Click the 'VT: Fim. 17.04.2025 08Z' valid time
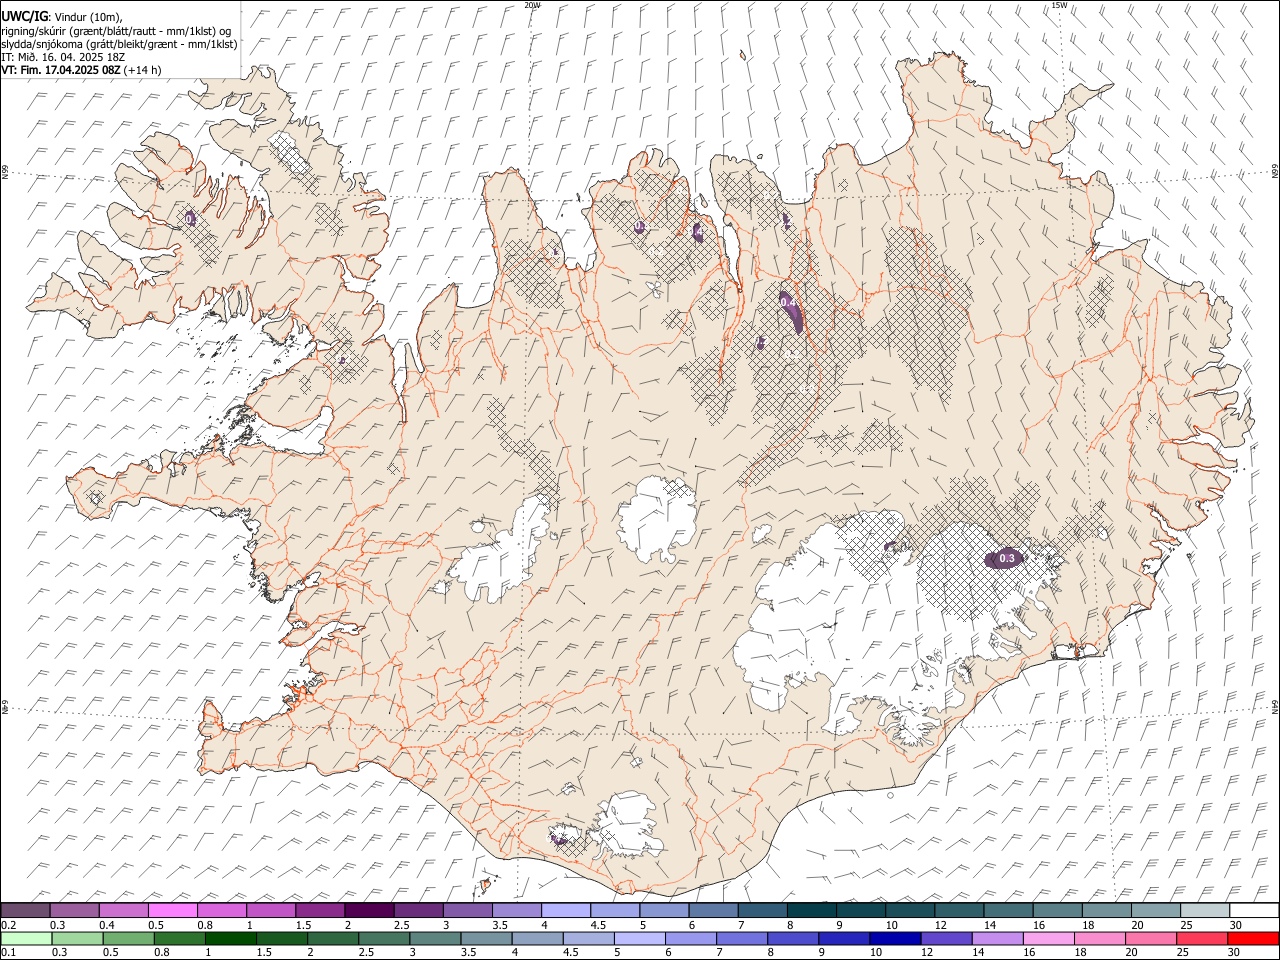1280x960 pixels. (x=61, y=70)
